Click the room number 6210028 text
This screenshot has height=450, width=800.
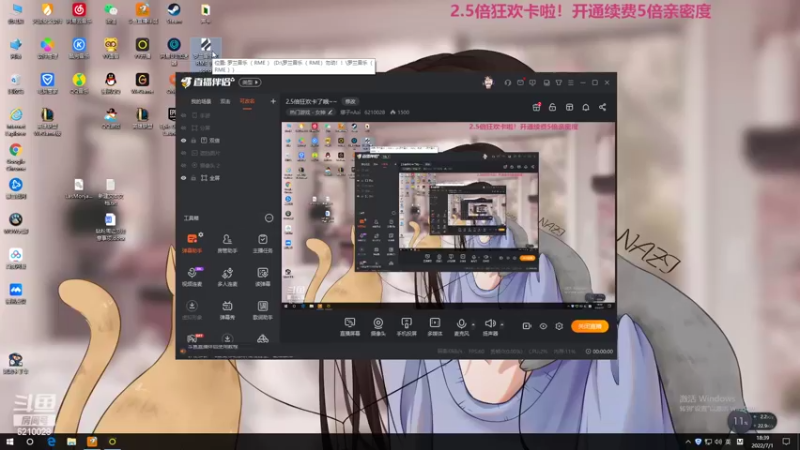[x=374, y=112]
